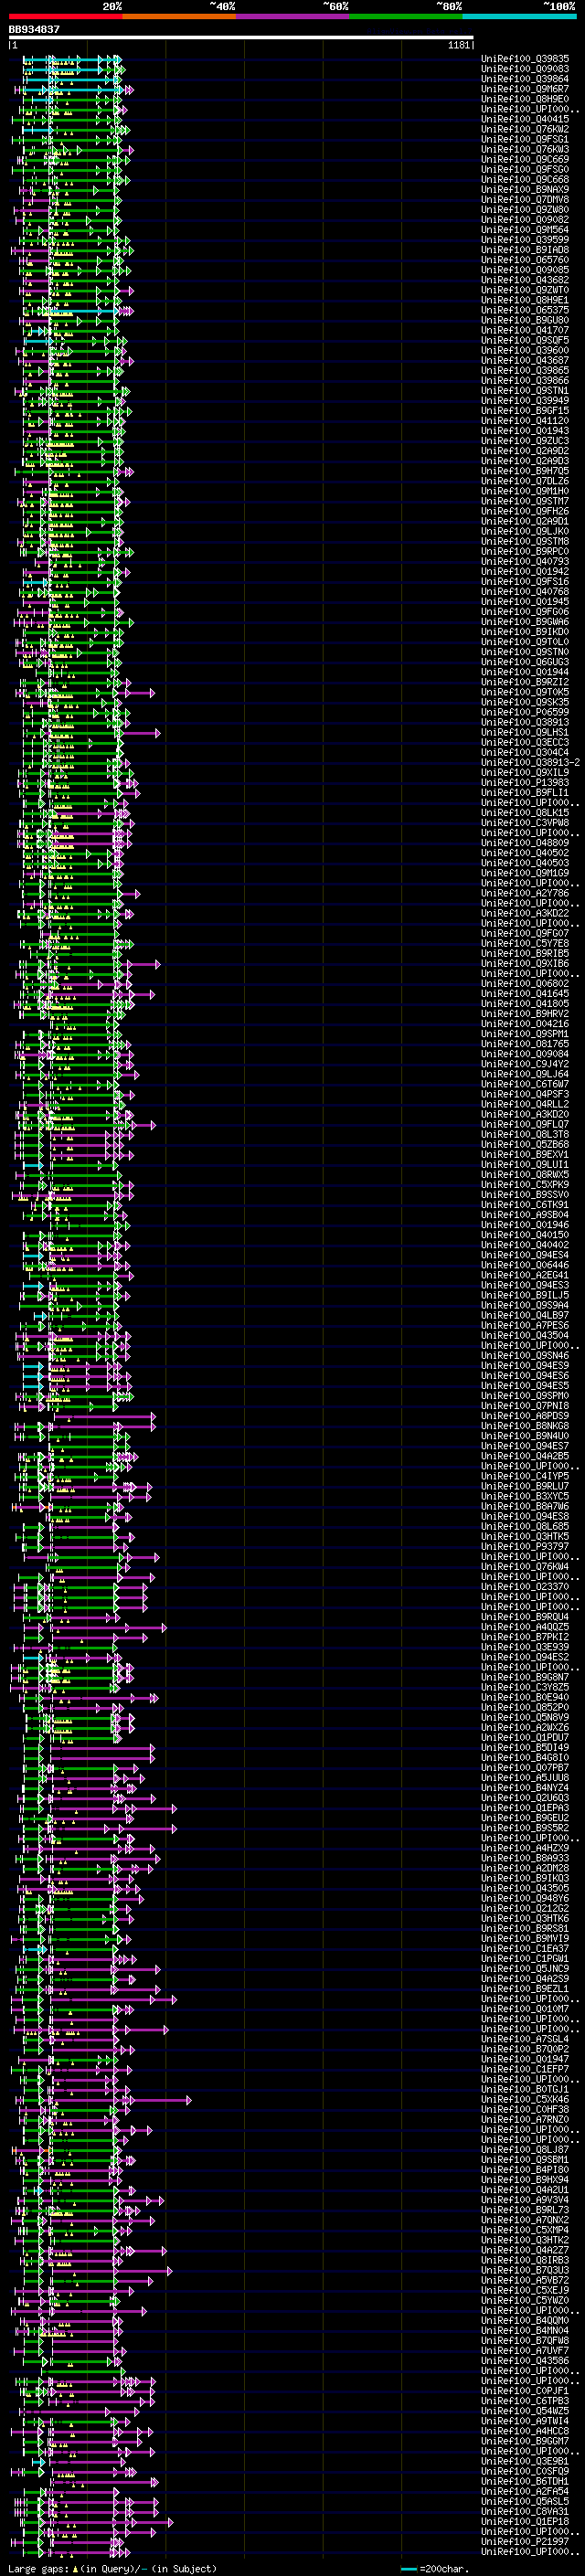Select hit UniRef100_Q09084
This screenshot has height=2576, width=585.
coord(525,1054)
